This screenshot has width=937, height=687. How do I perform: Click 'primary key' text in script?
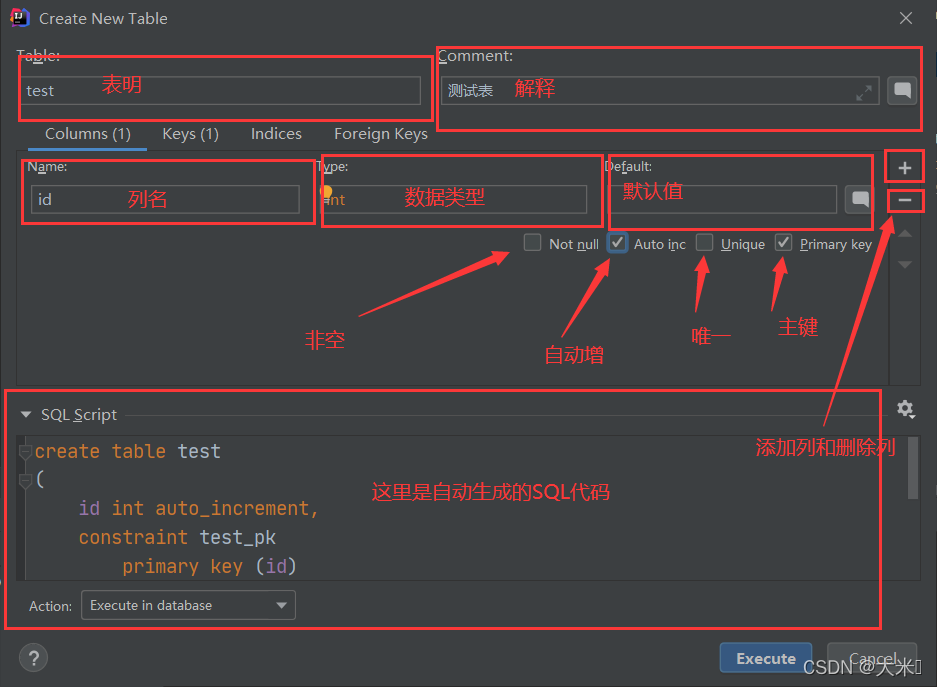[182, 566]
